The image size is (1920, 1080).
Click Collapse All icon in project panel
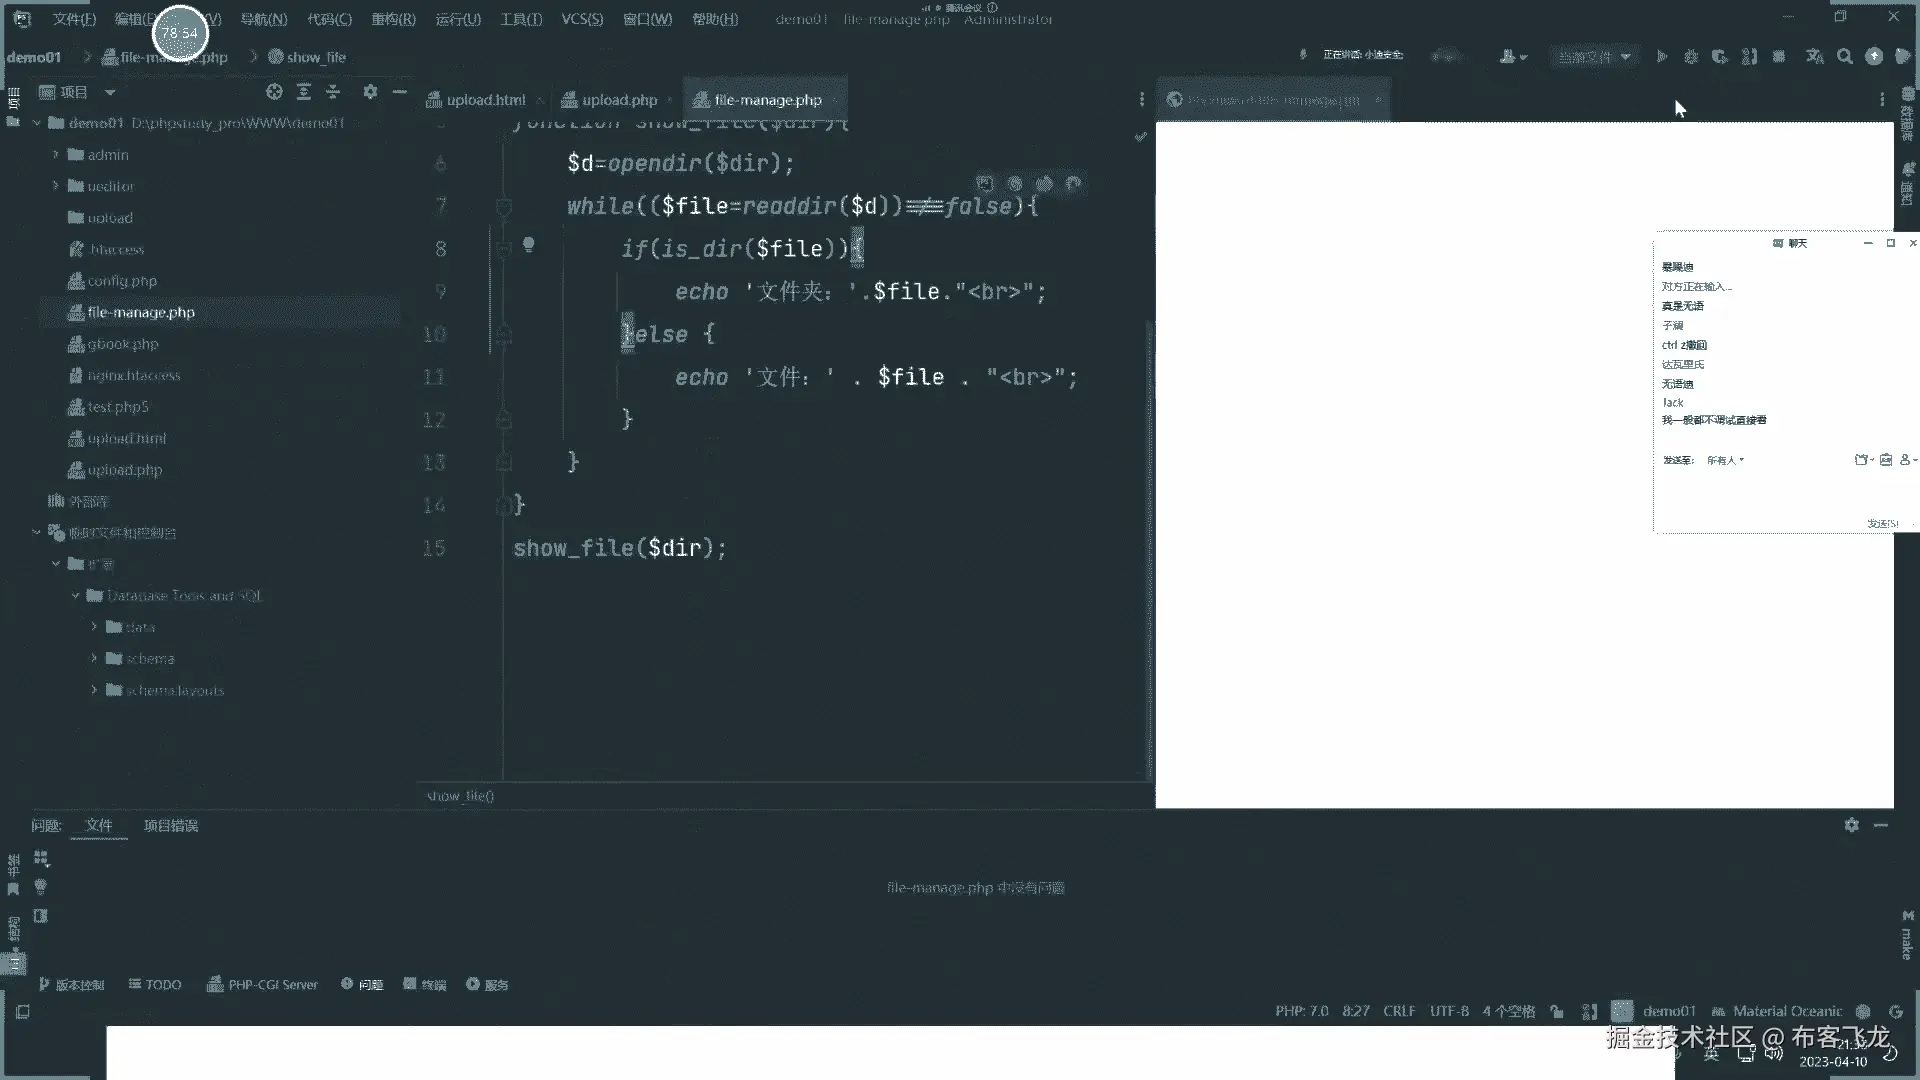click(333, 92)
